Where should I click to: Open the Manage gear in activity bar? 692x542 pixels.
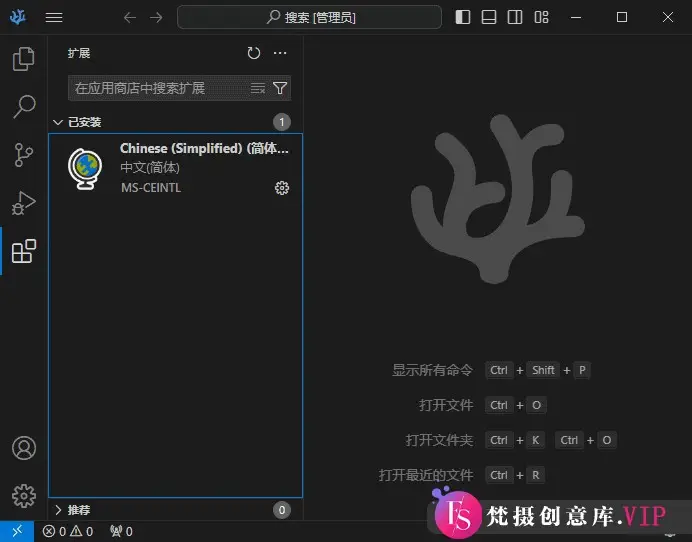(24, 496)
